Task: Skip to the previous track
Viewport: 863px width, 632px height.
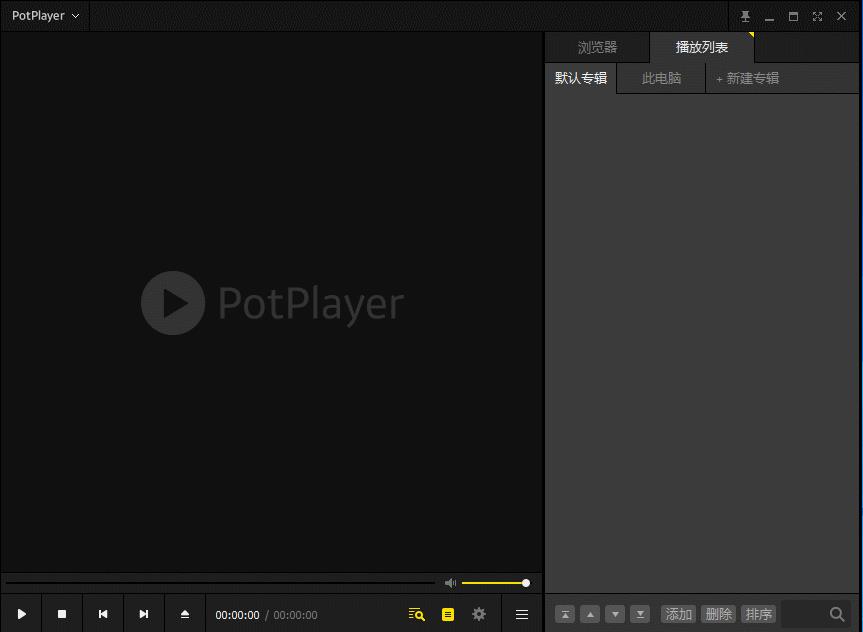Action: click(x=103, y=614)
